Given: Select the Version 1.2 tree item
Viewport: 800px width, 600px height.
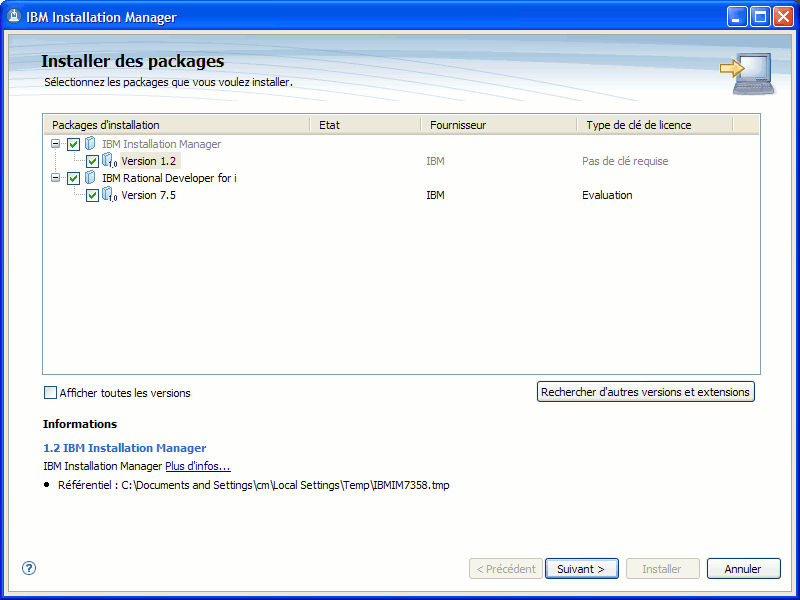Looking at the screenshot, I should click(148, 161).
